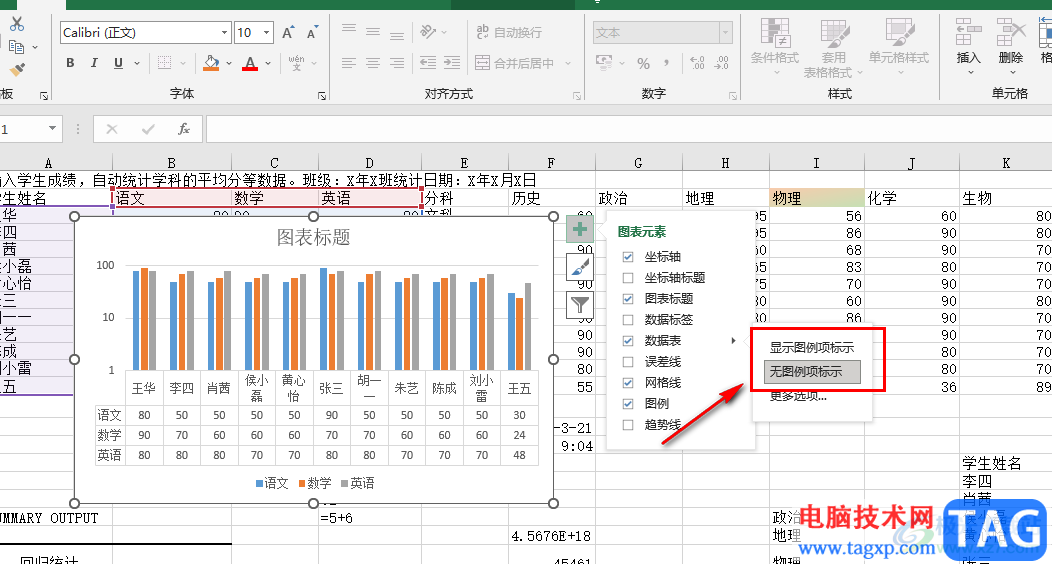
Task: Open 单元格样式 cell styles
Action: pos(899,46)
